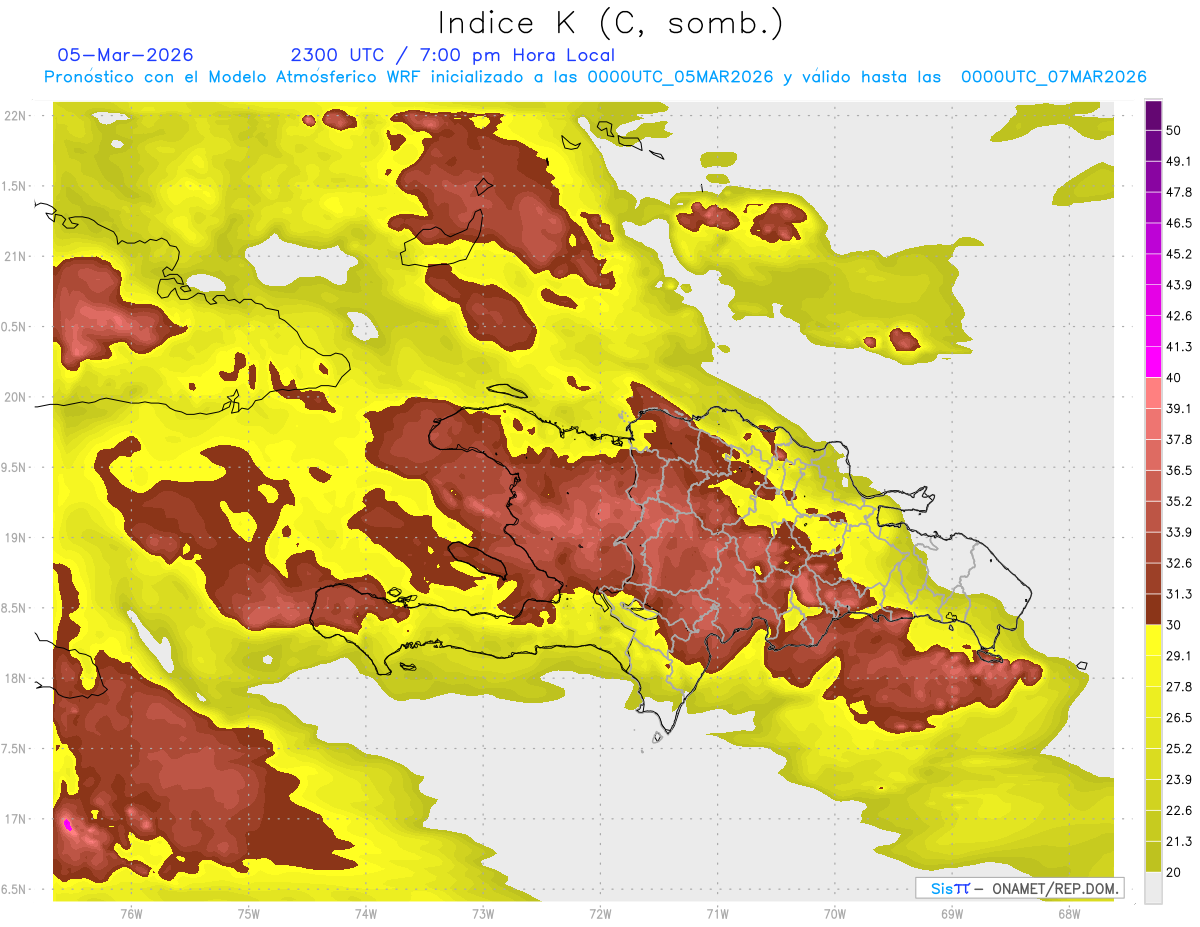
Task: Click the bottom color scale value "20"
Action: pos(1175,872)
